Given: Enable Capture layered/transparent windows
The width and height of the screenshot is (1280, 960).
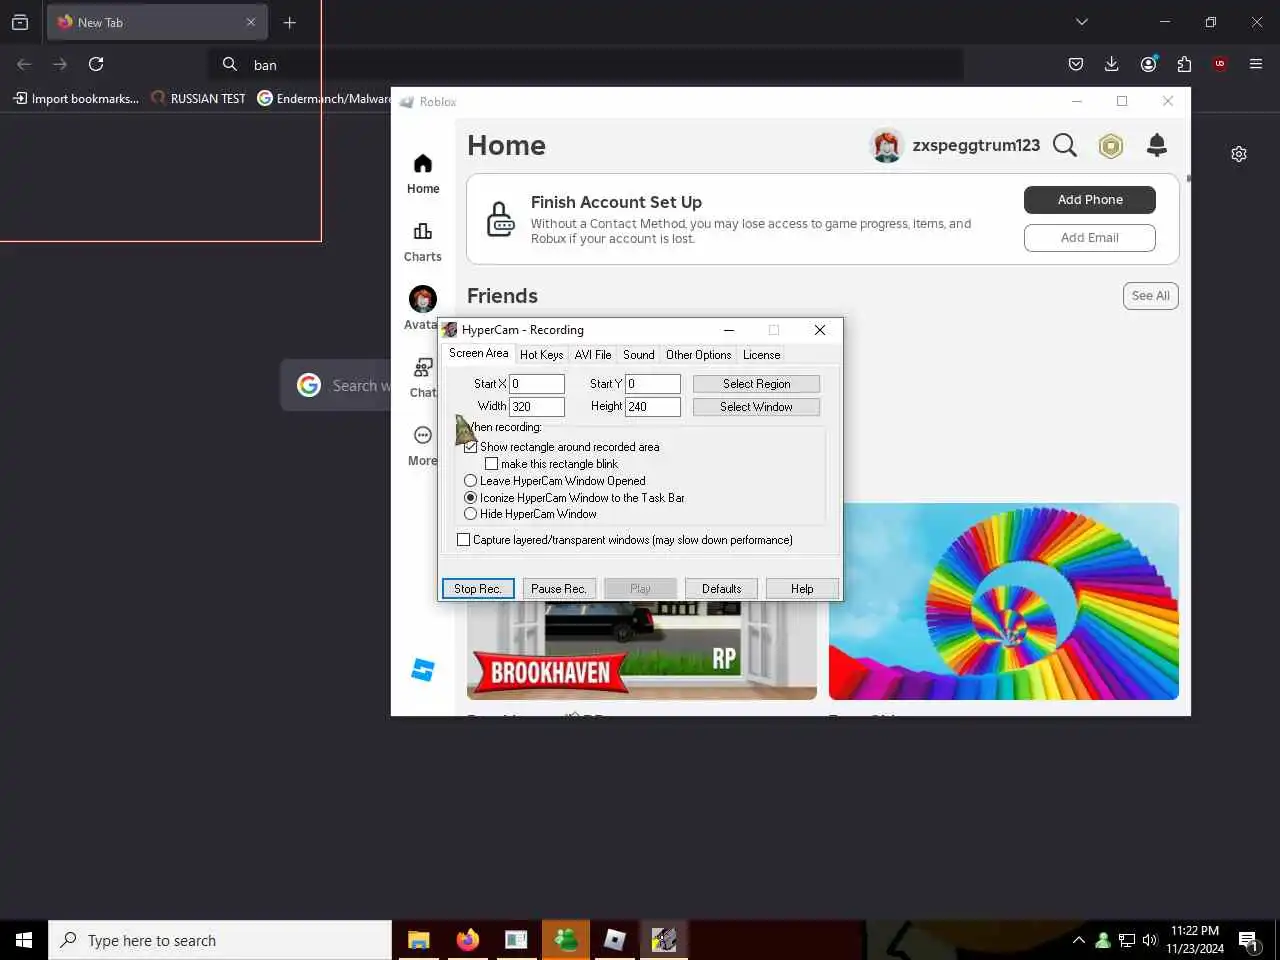Looking at the screenshot, I should click(x=625, y=540).
